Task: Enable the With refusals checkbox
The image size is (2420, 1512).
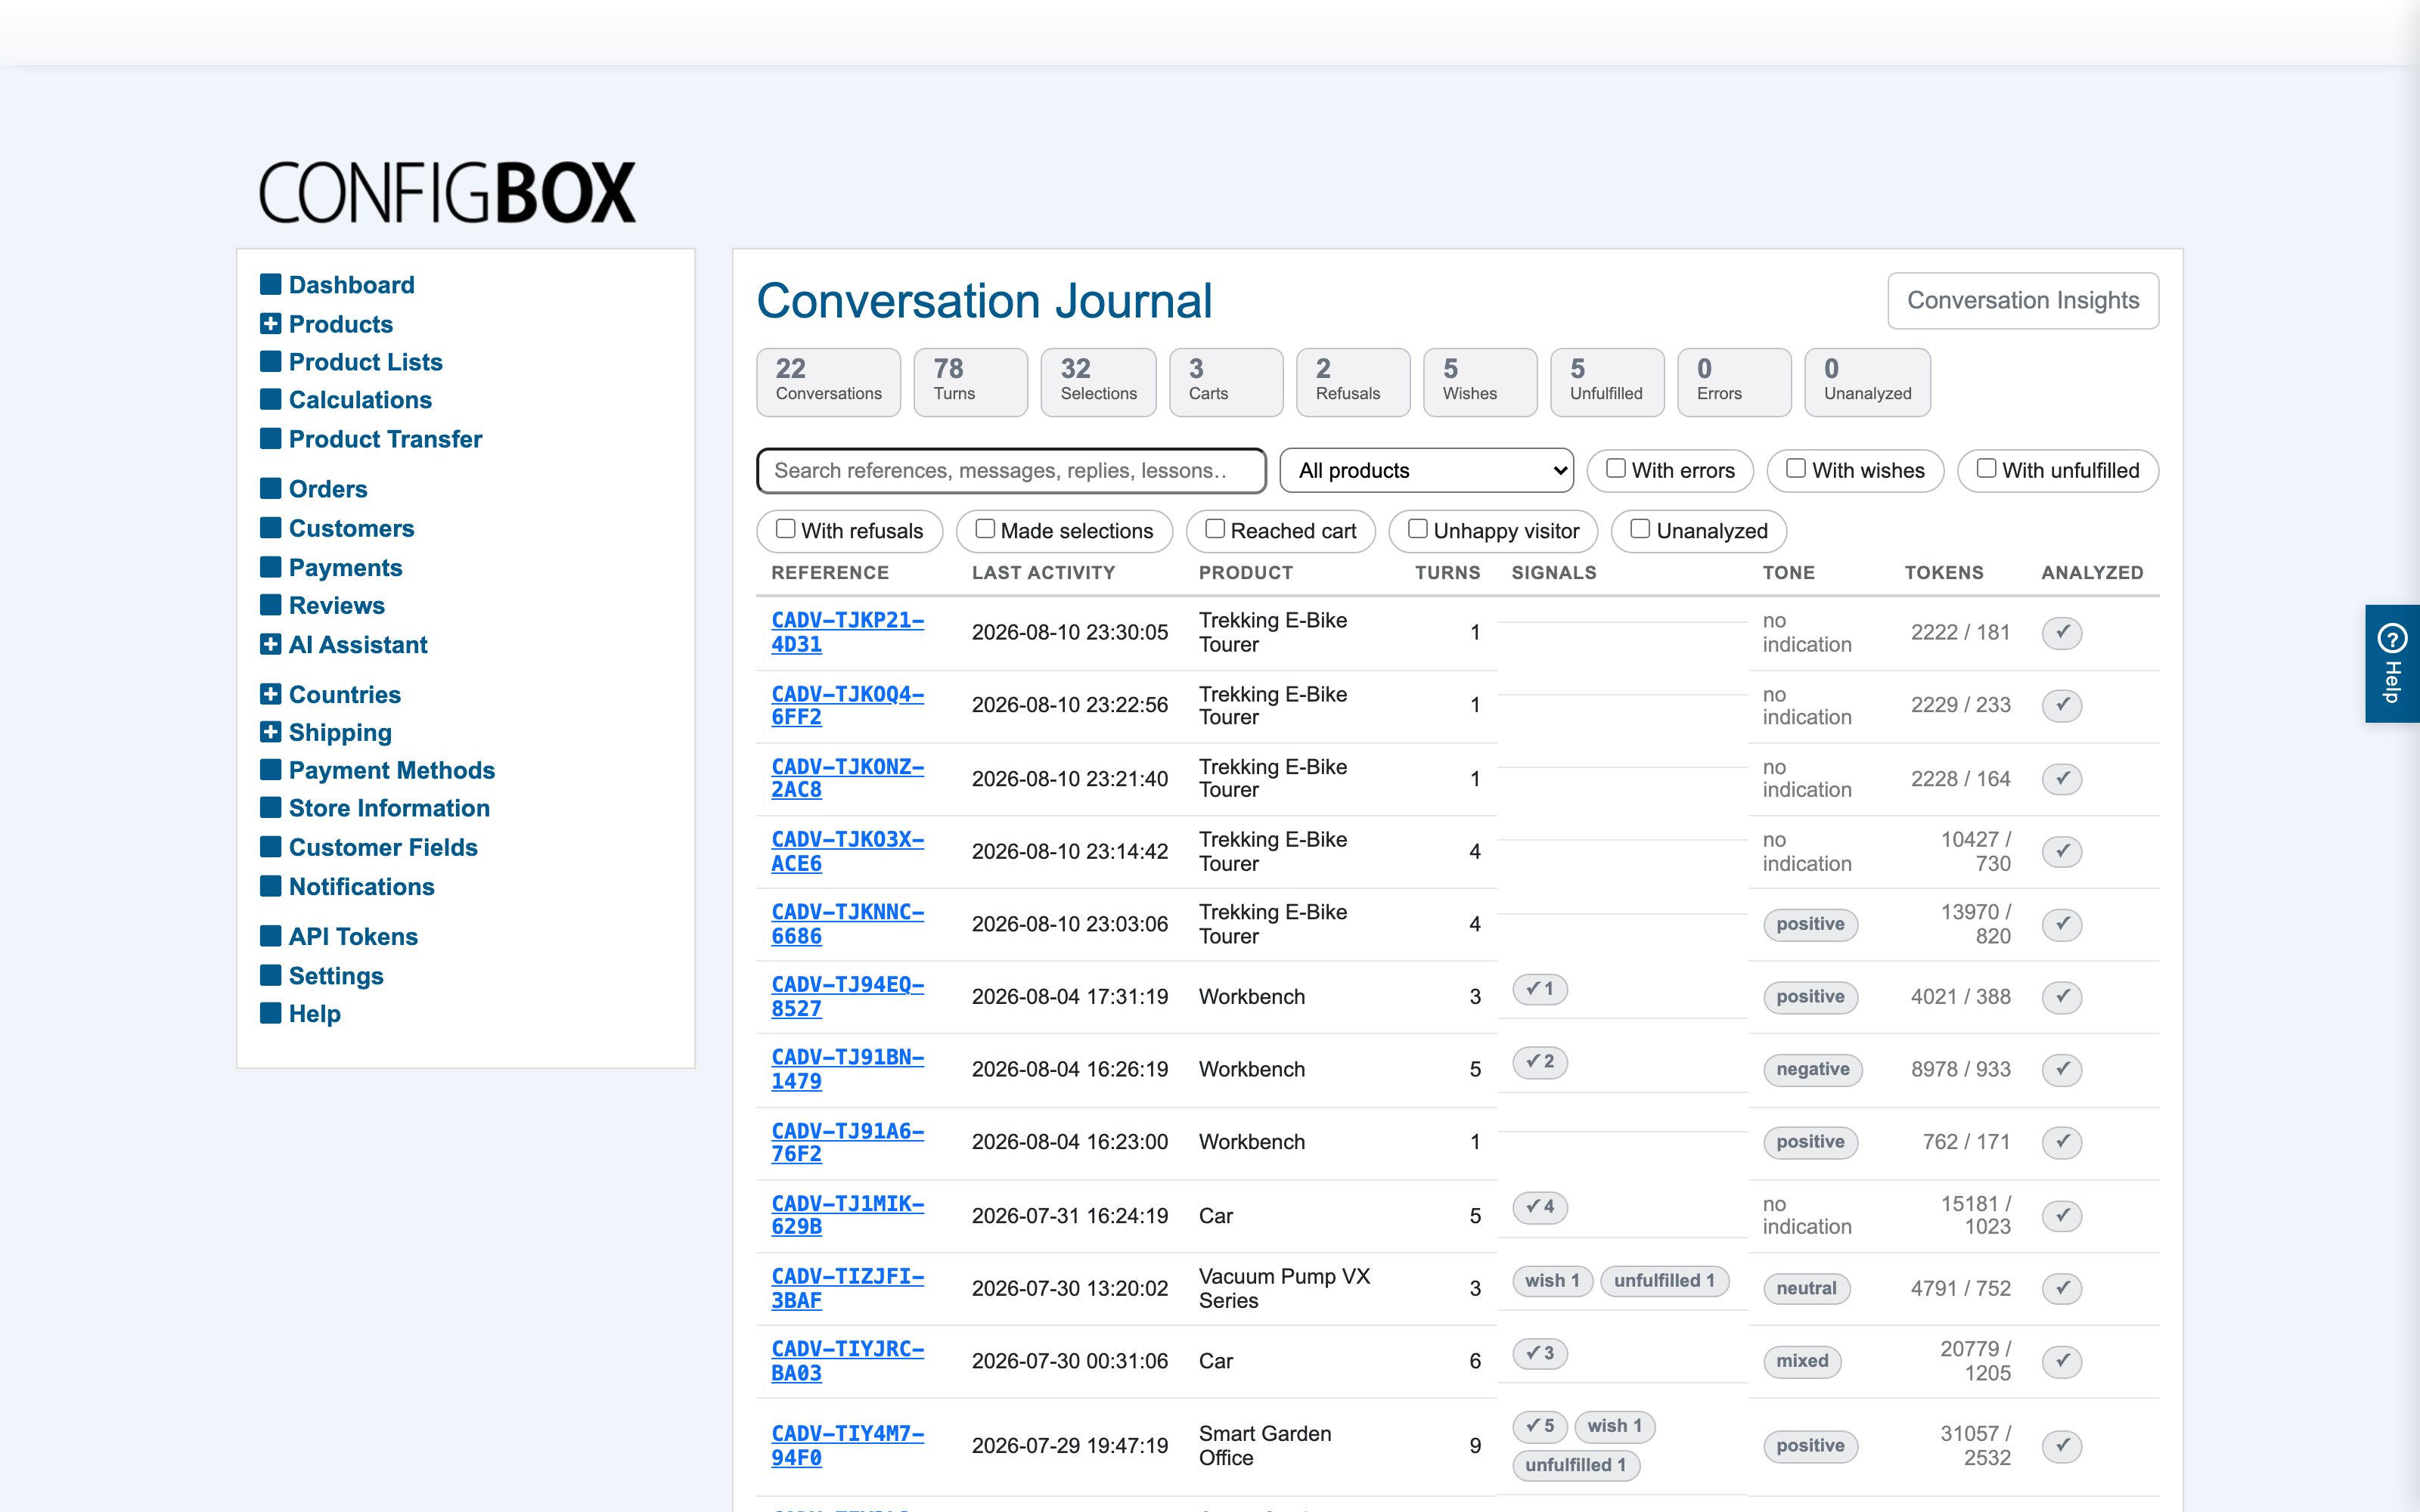Action: [x=785, y=529]
